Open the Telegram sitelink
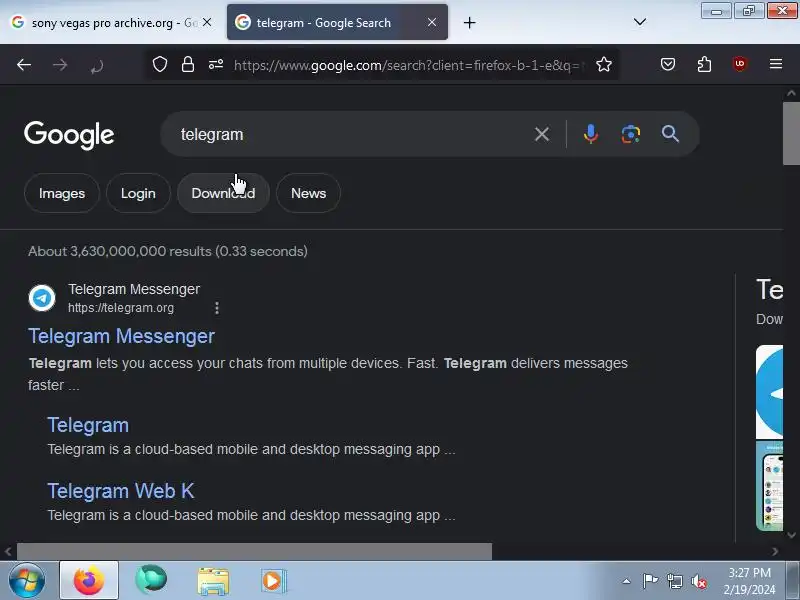The image size is (800, 600). 88,425
